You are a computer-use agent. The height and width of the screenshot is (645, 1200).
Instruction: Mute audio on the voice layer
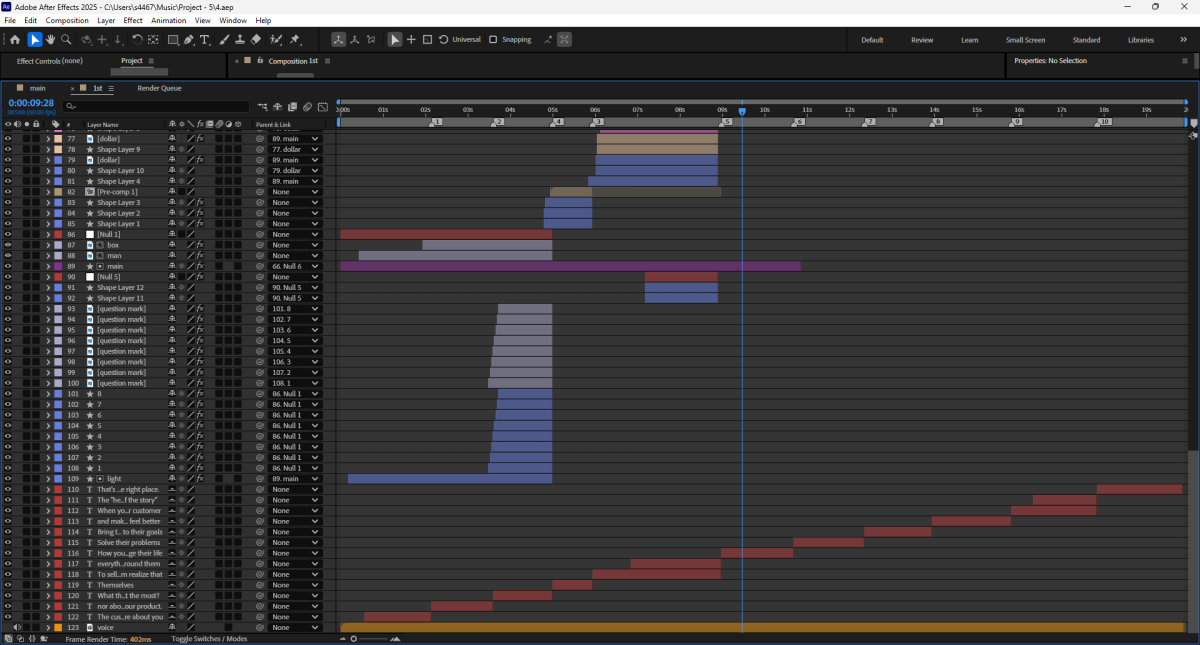tap(17, 628)
